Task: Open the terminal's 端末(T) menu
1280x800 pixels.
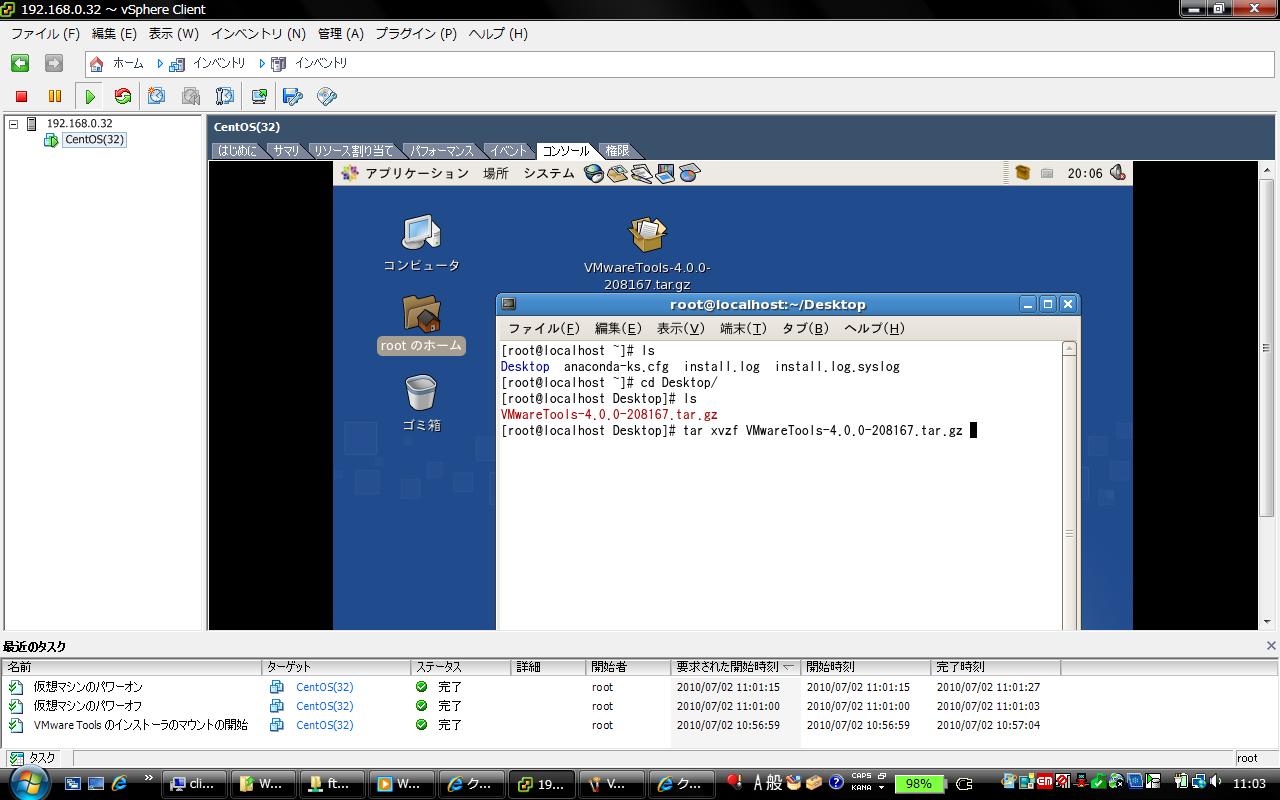Action: click(743, 328)
